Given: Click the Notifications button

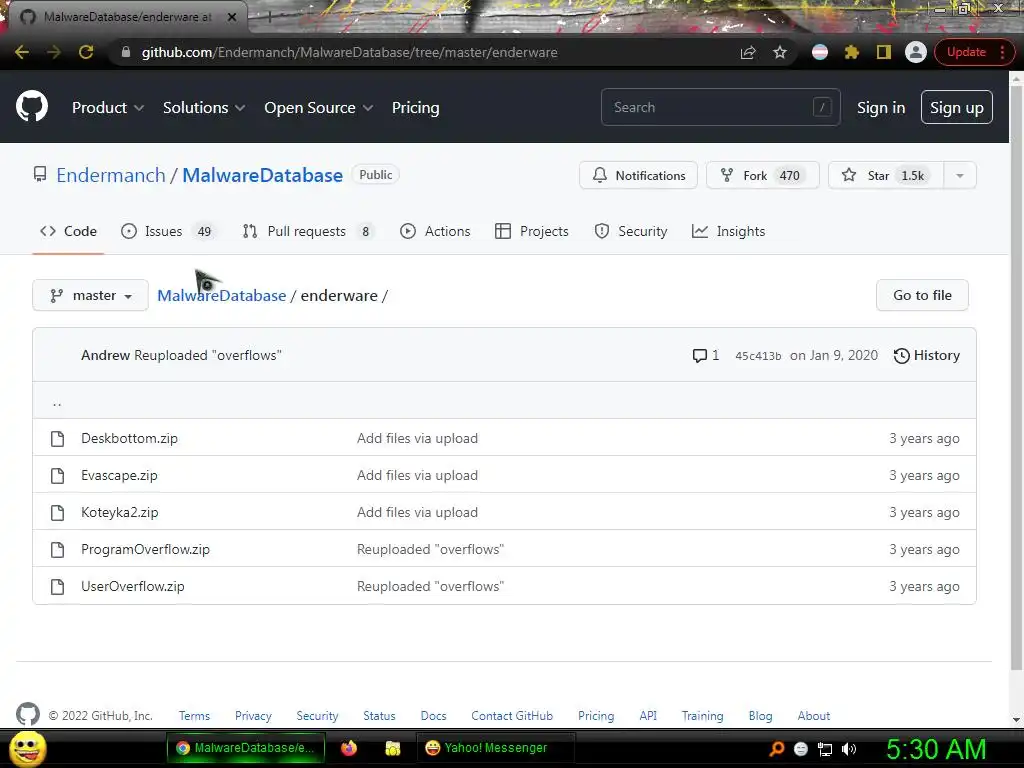Looking at the screenshot, I should point(638,176).
